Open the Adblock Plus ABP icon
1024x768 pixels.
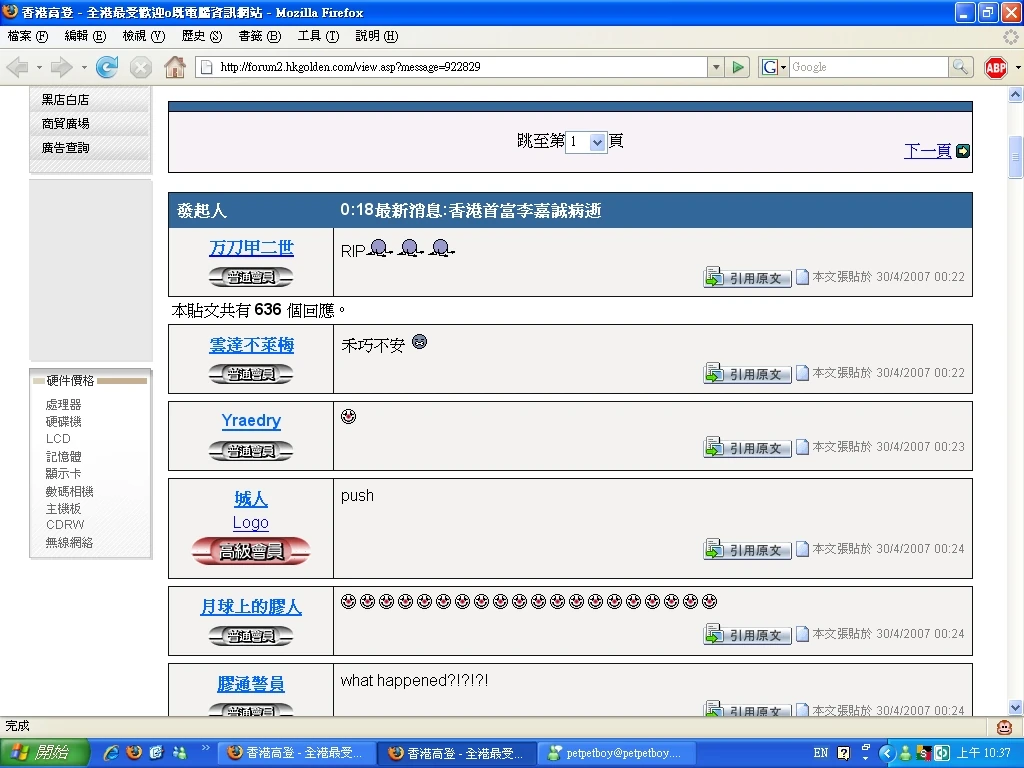pos(996,67)
